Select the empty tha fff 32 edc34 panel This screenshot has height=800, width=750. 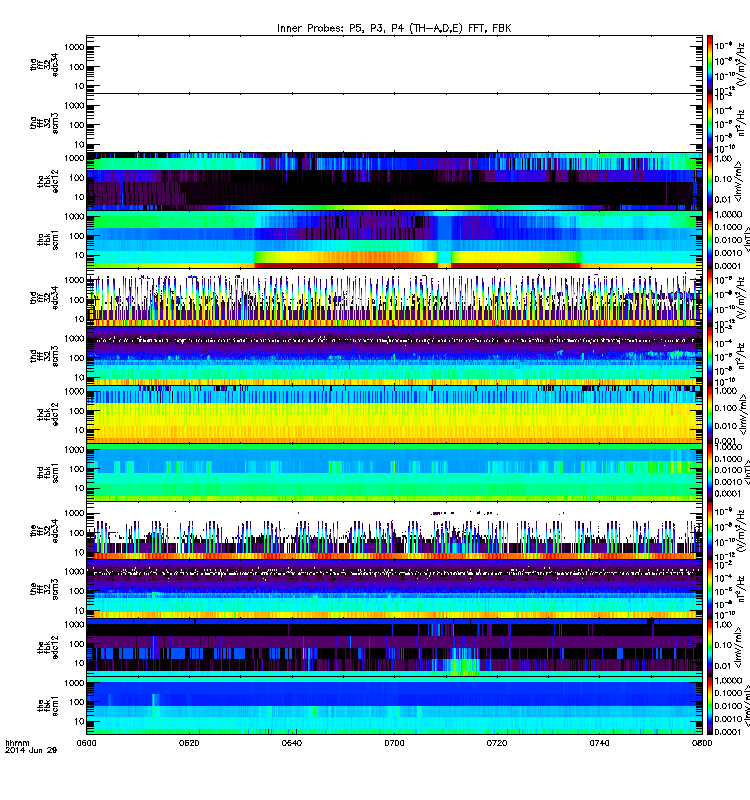[394, 64]
